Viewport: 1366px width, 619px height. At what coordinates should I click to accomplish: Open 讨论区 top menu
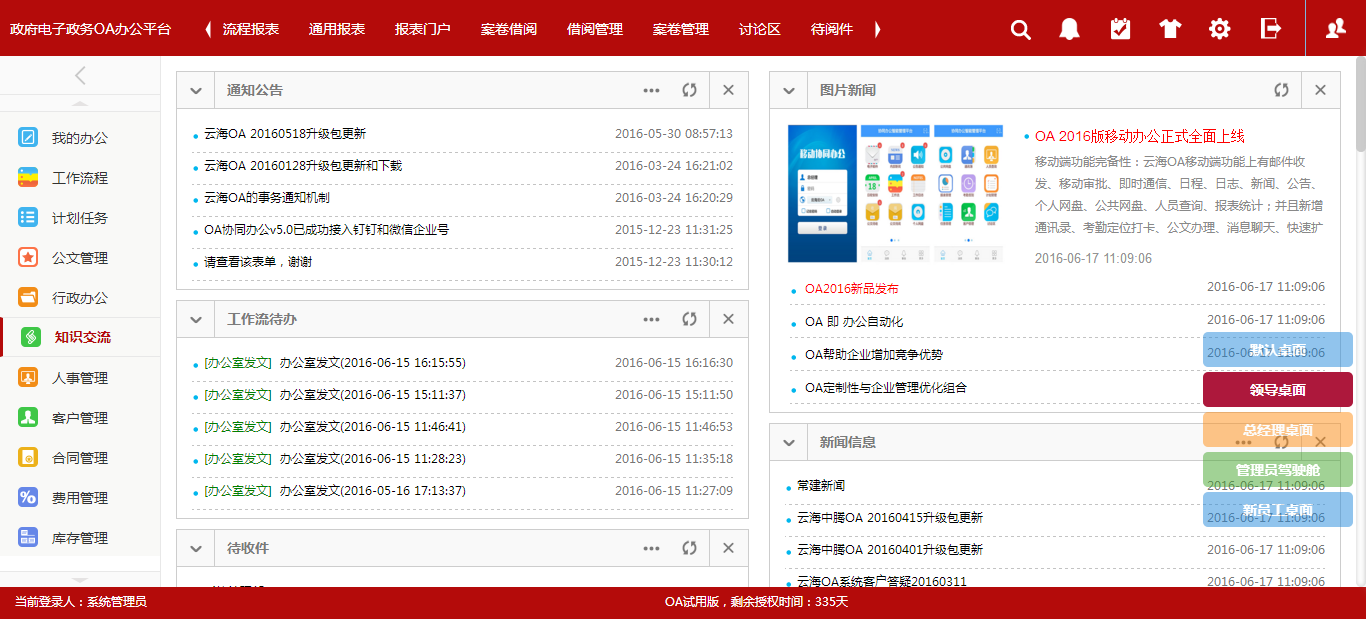760,29
